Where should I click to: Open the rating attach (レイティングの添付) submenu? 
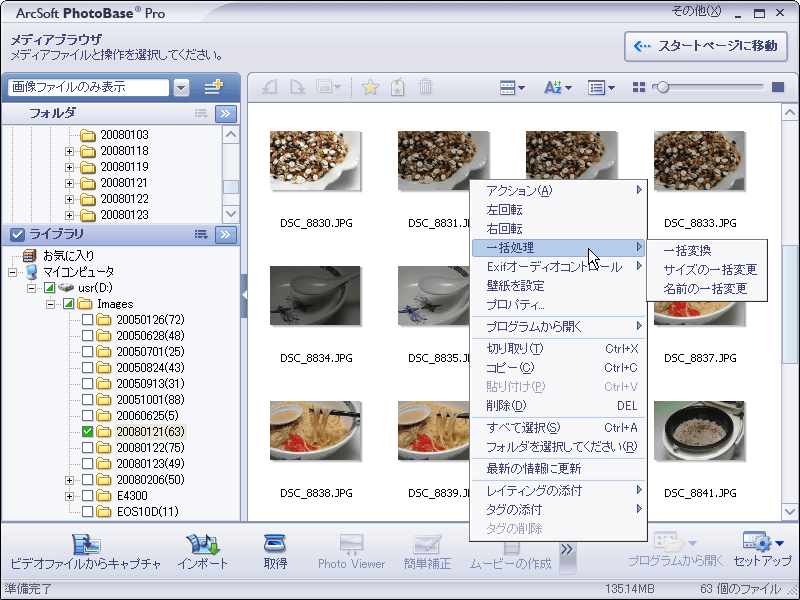click(559, 490)
